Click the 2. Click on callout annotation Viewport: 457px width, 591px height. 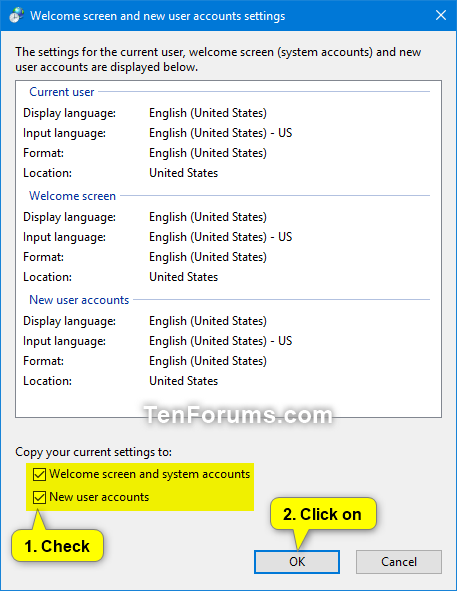point(323,514)
